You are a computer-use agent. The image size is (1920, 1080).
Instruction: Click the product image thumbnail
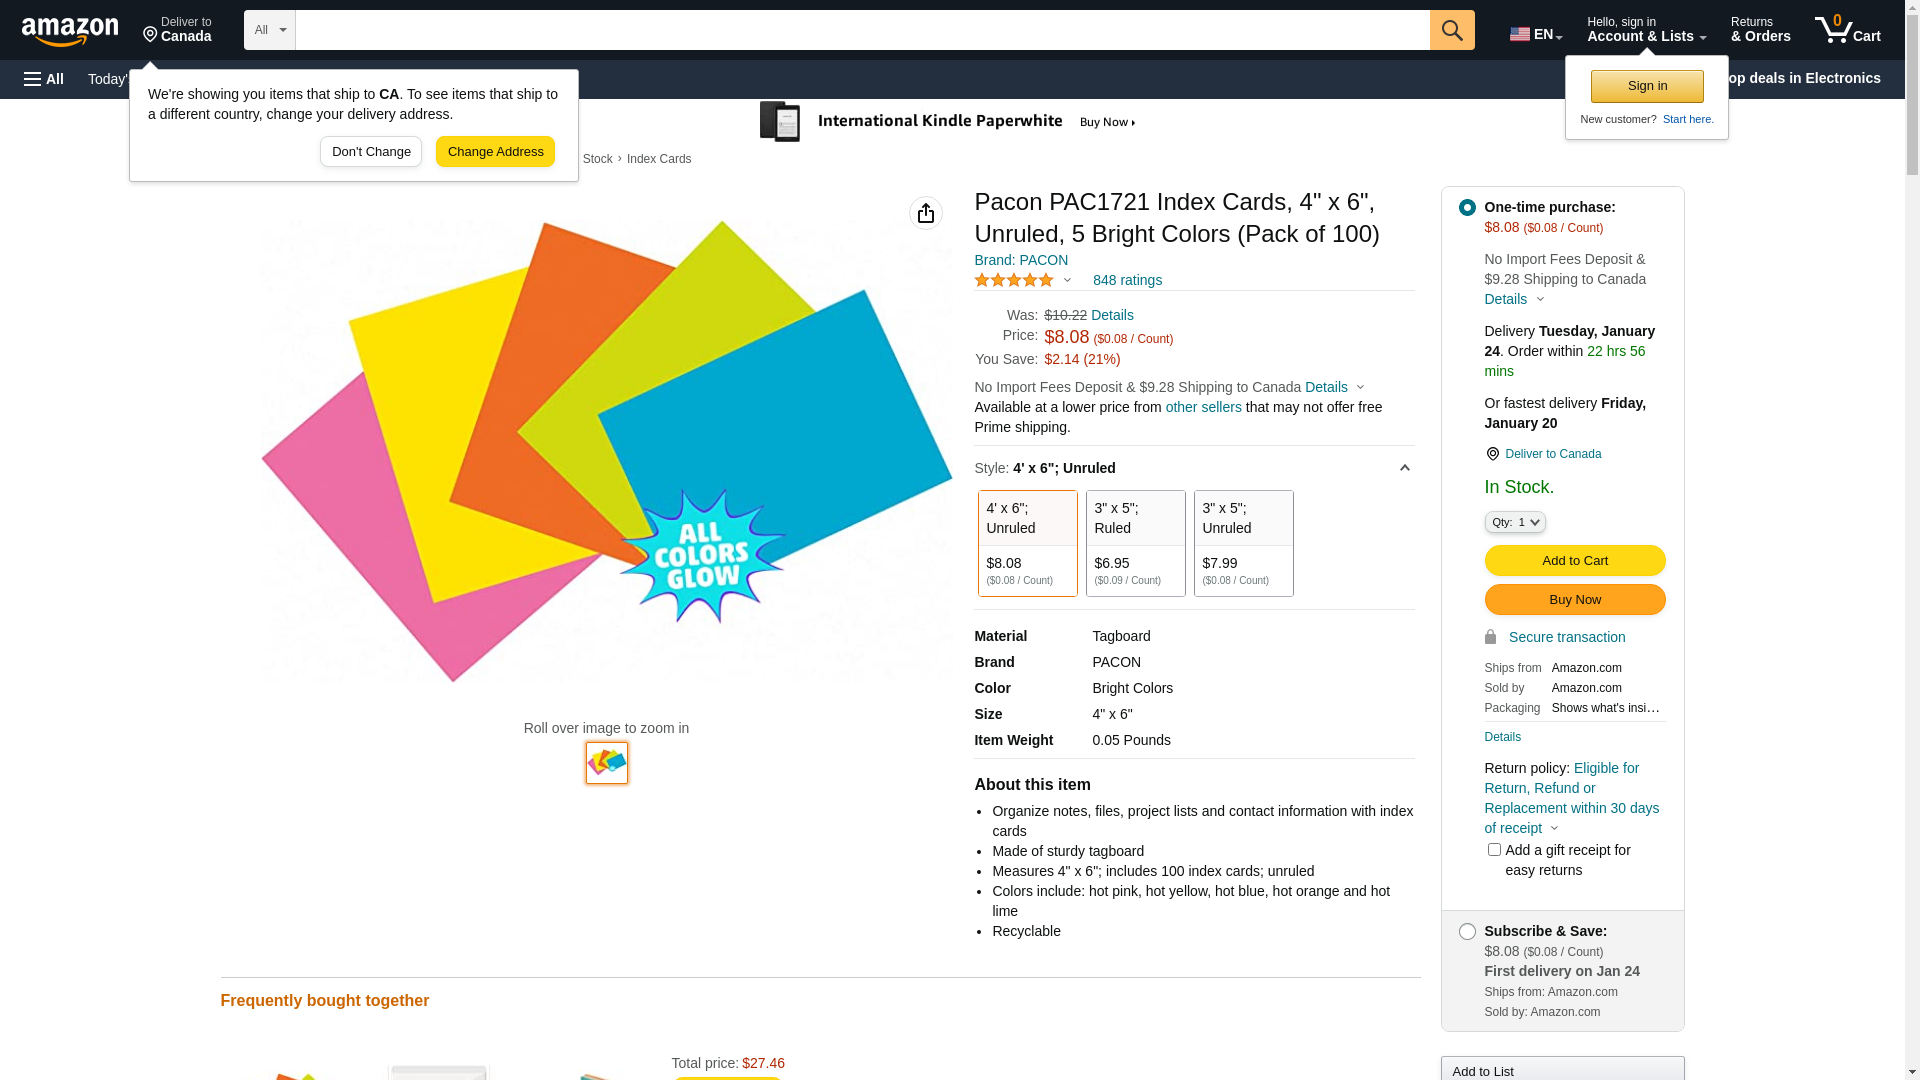(x=607, y=763)
